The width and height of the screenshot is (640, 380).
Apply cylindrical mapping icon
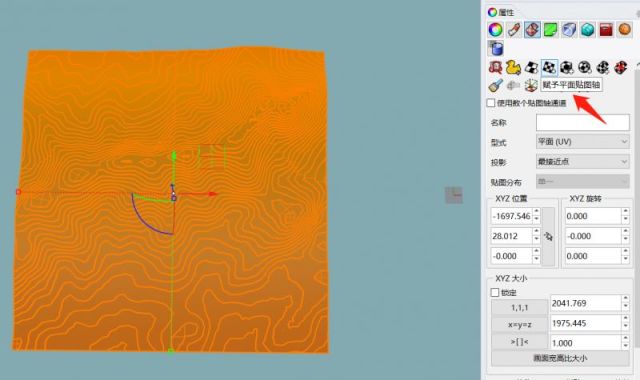click(603, 67)
